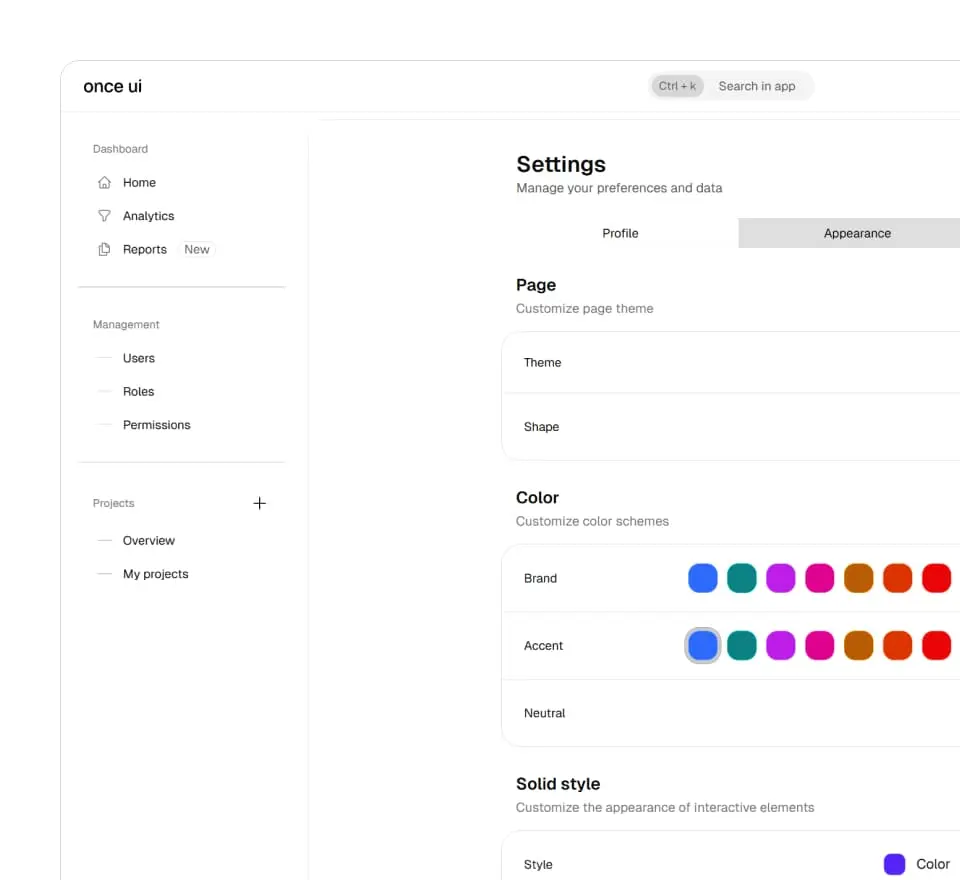Select the blue Accent color
The height and width of the screenshot is (880, 960).
[703, 645]
